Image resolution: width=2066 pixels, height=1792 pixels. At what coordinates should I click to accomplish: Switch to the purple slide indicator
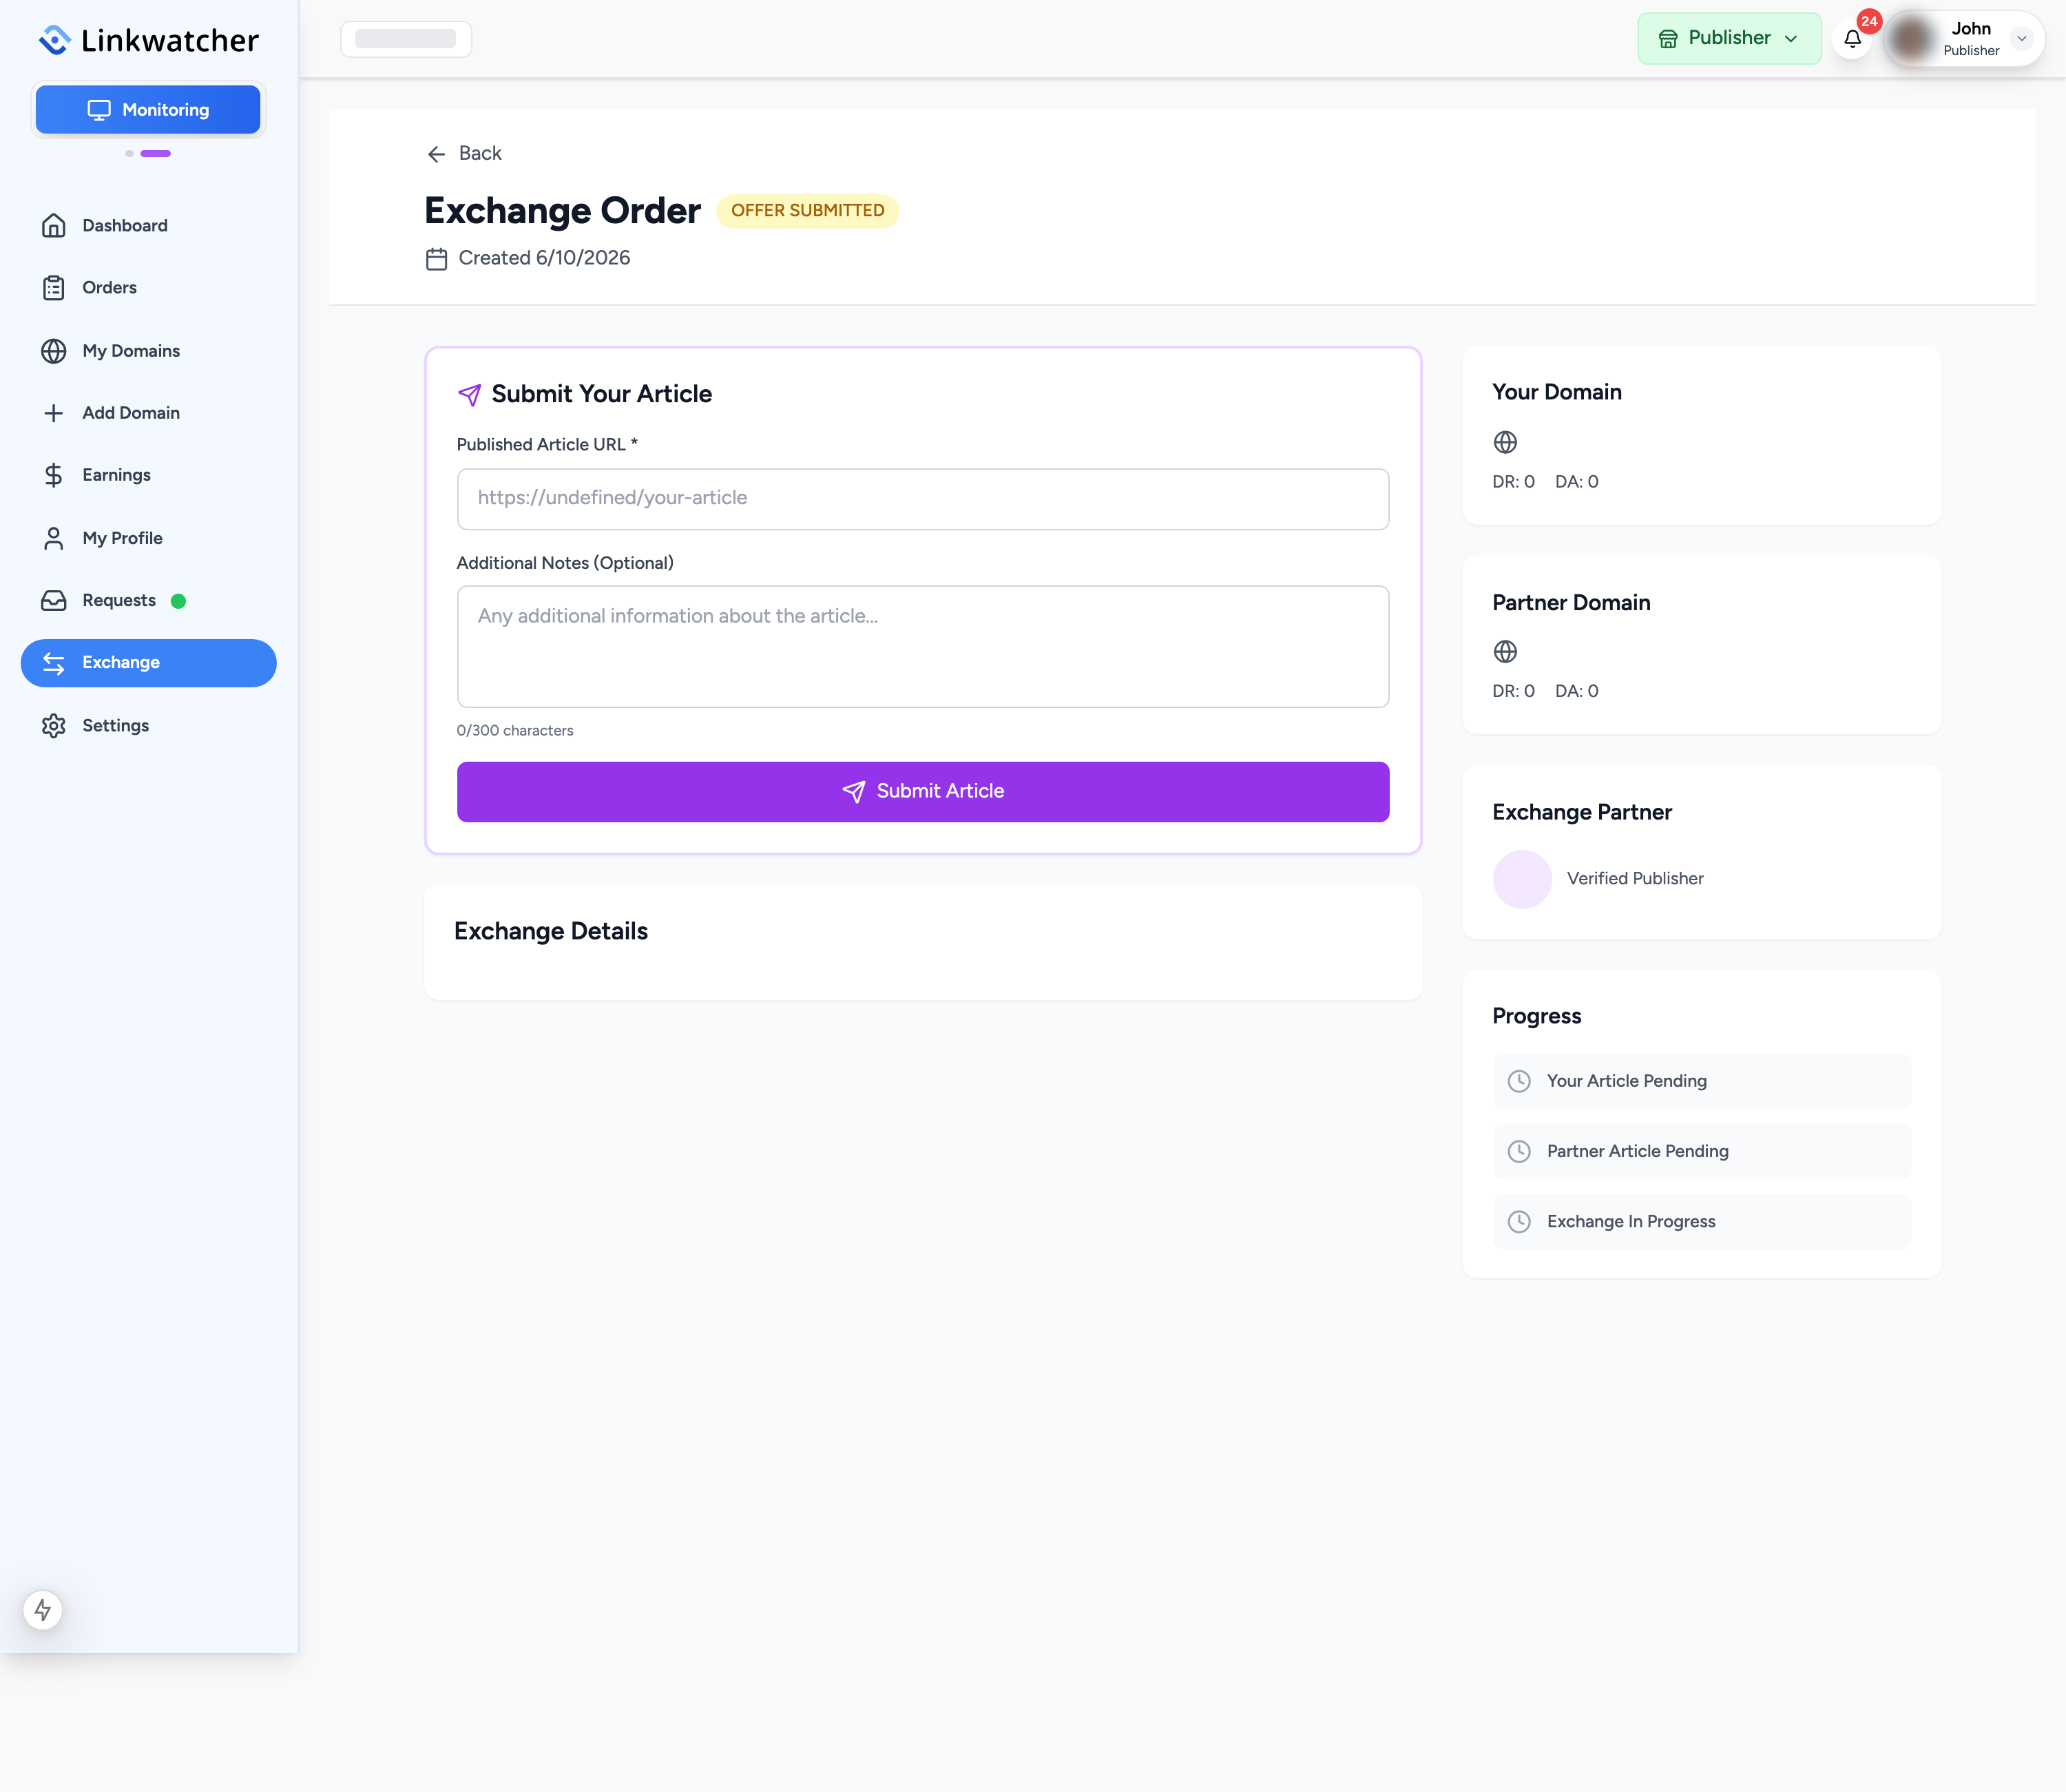pyautogui.click(x=155, y=154)
